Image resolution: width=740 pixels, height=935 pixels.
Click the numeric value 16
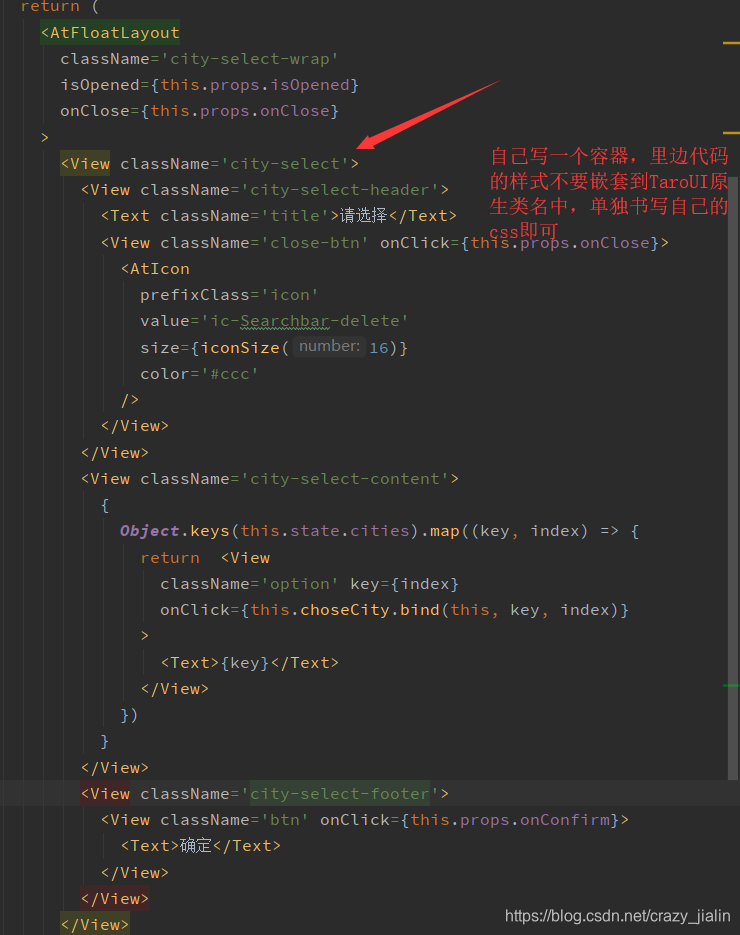(379, 348)
